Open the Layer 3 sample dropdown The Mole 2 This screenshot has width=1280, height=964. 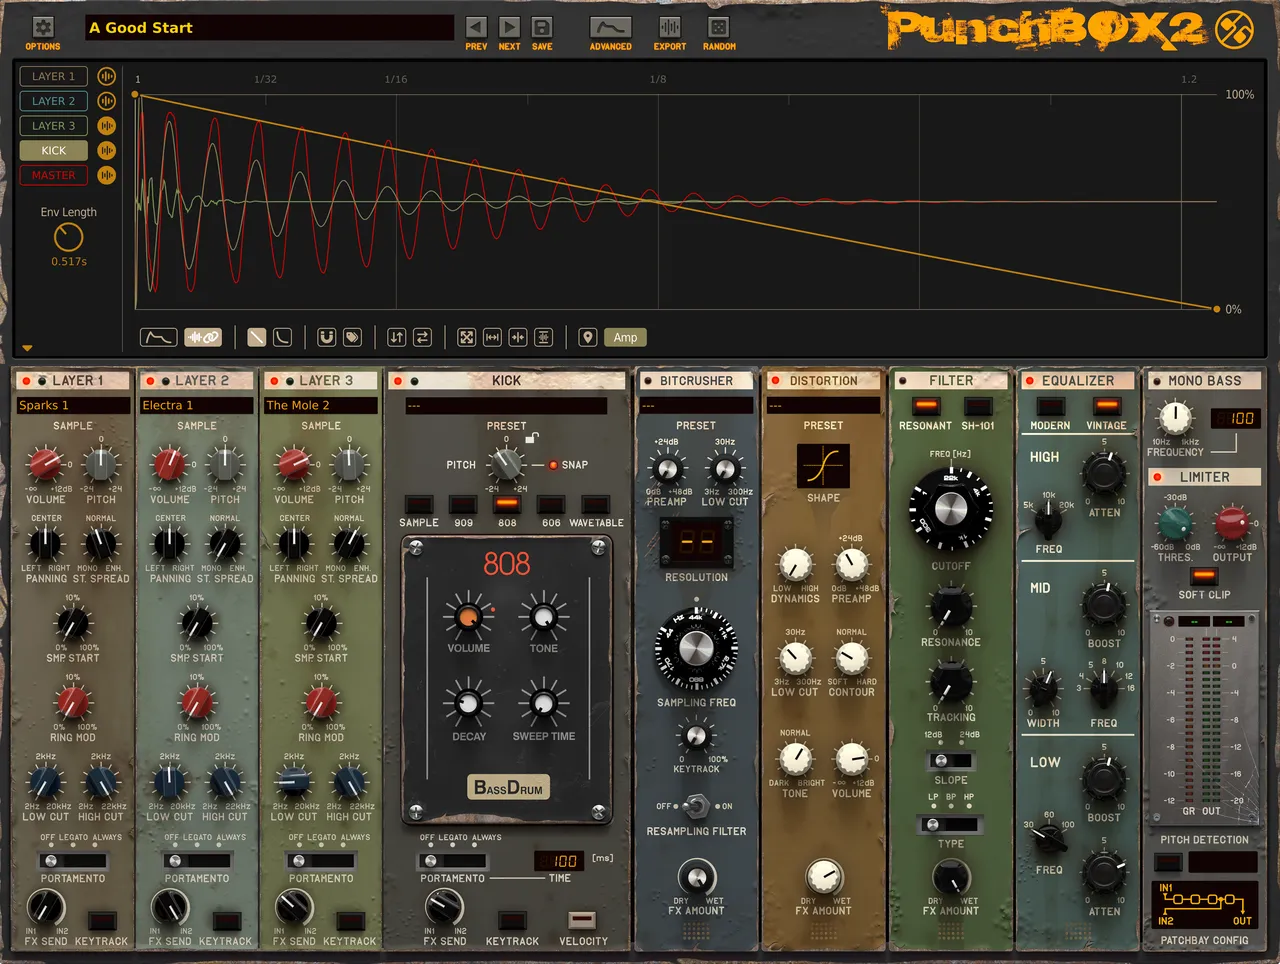click(321, 405)
